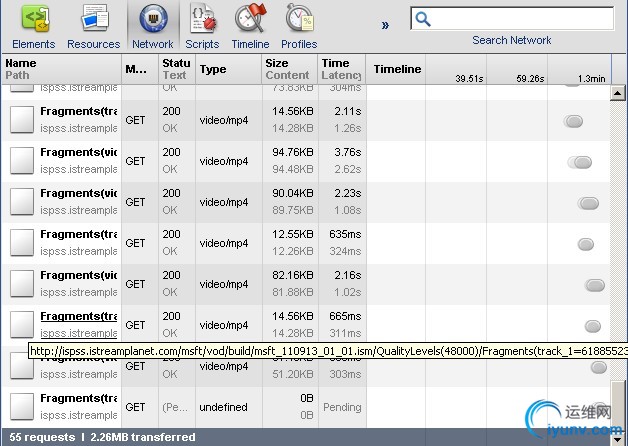The image size is (628, 446).
Task: Open the Scripts panel icon
Action: point(202,27)
